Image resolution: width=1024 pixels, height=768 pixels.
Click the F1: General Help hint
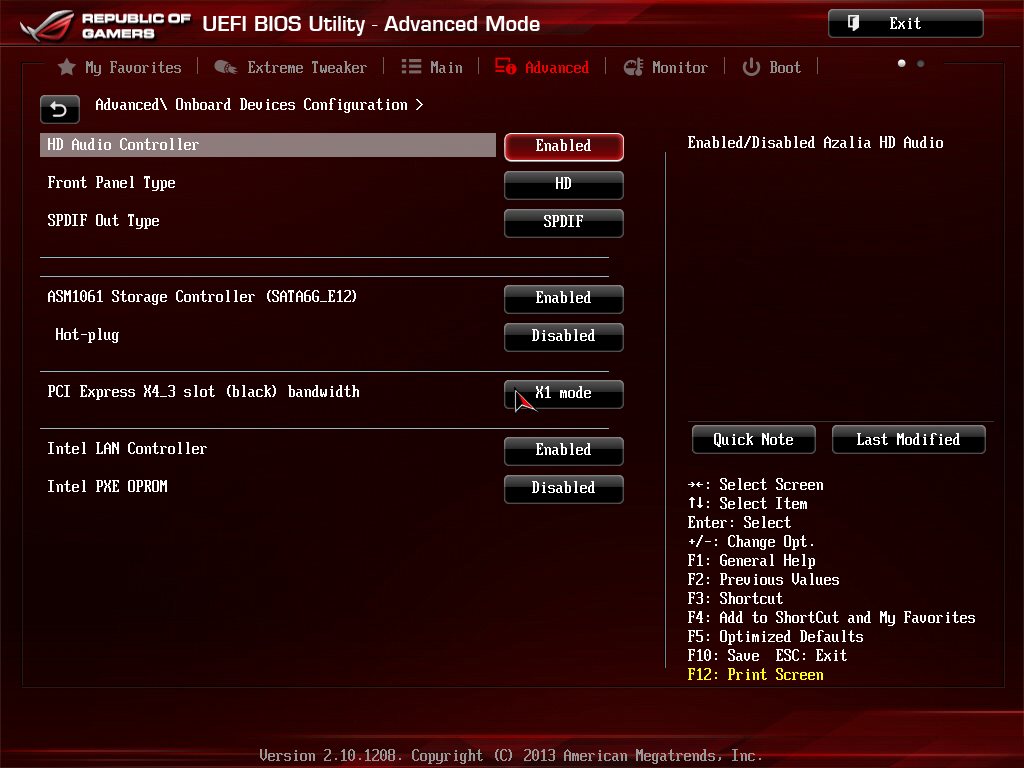coord(751,561)
